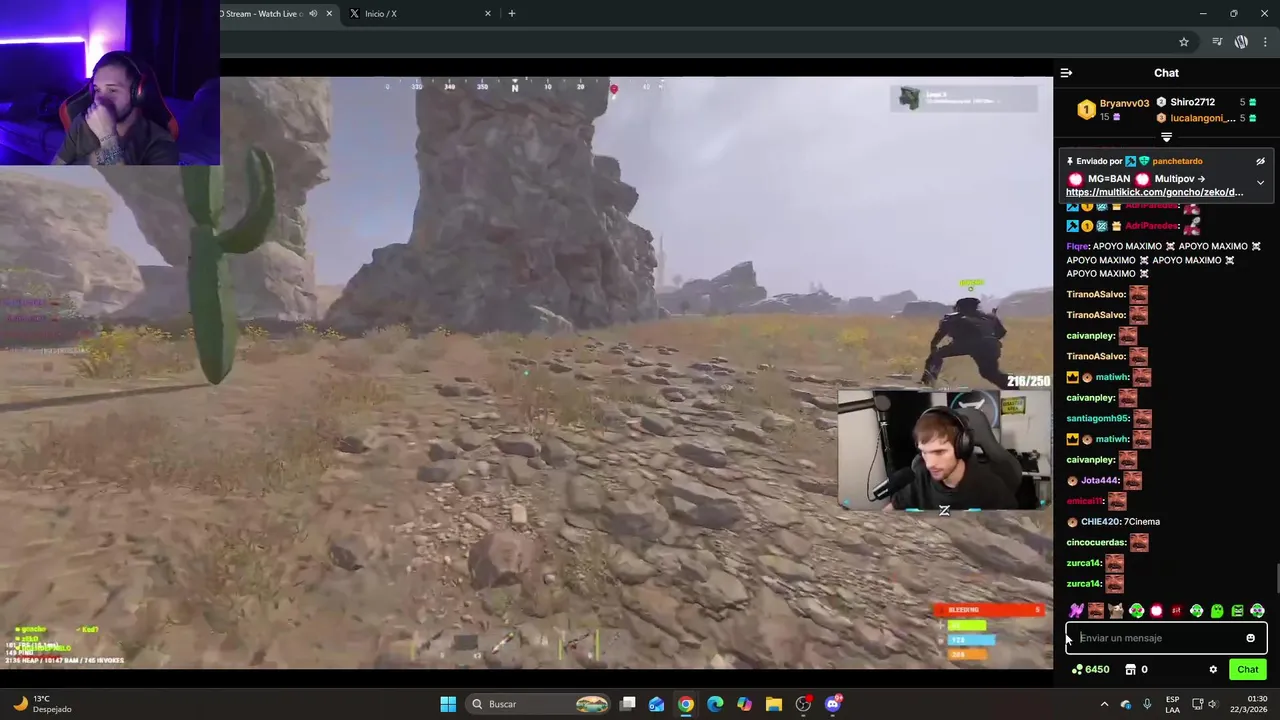1280x720 pixels.
Task: Open the Chrome three-dot menu
Action: click(x=1265, y=42)
